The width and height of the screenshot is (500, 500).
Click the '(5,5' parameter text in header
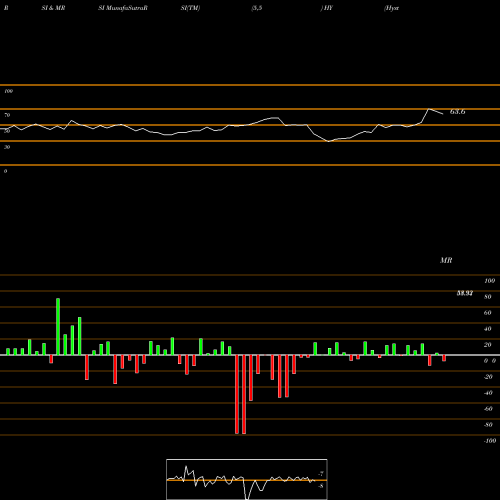click(x=257, y=8)
